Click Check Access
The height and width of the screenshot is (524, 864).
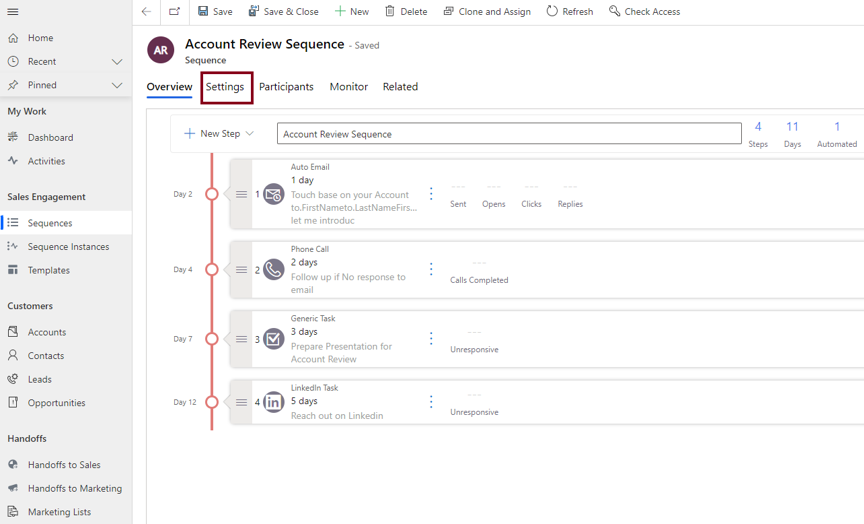pyautogui.click(x=644, y=12)
